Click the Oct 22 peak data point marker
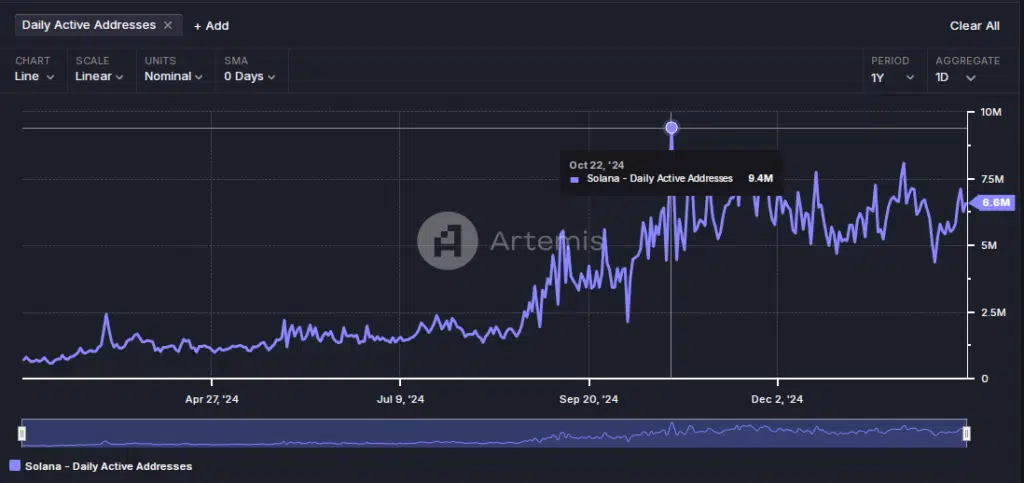The image size is (1024, 483). click(x=671, y=127)
